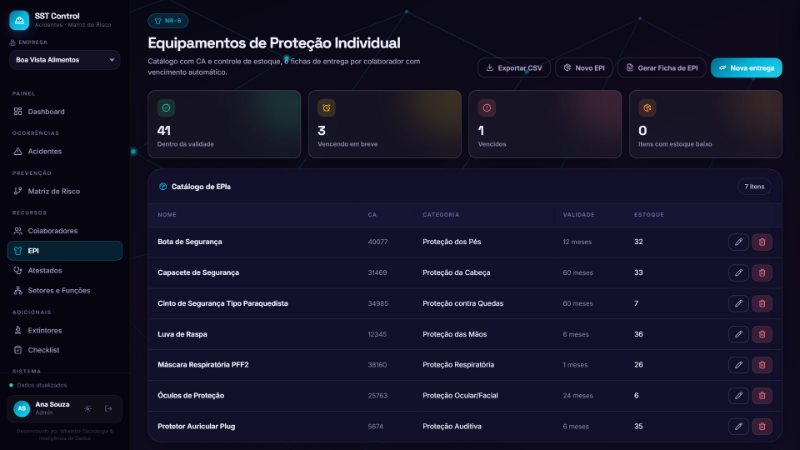This screenshot has height=450, width=800.
Task: Click the Proteção da Cabeça category cell
Action: tap(456, 272)
